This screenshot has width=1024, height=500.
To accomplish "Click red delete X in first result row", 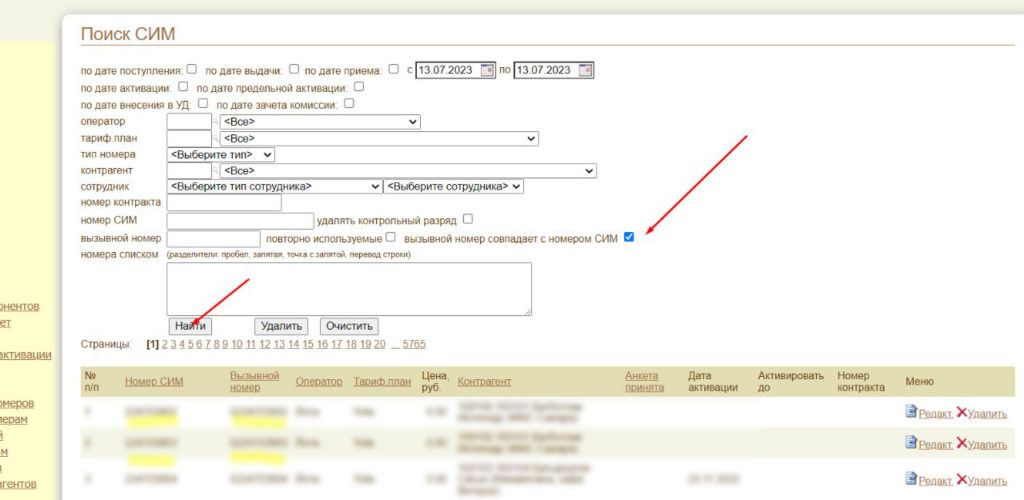I will [961, 412].
